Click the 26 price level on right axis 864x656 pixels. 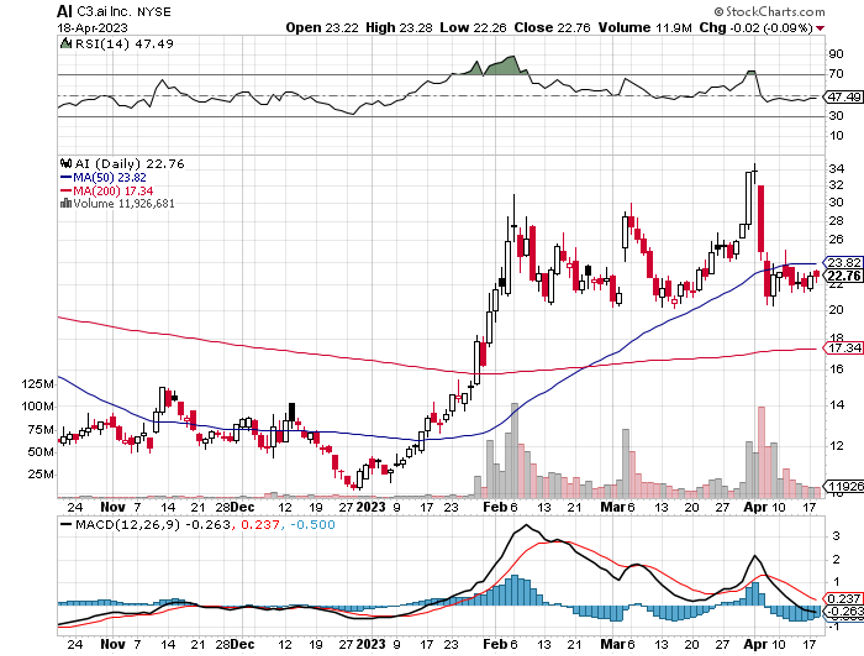tap(836, 240)
